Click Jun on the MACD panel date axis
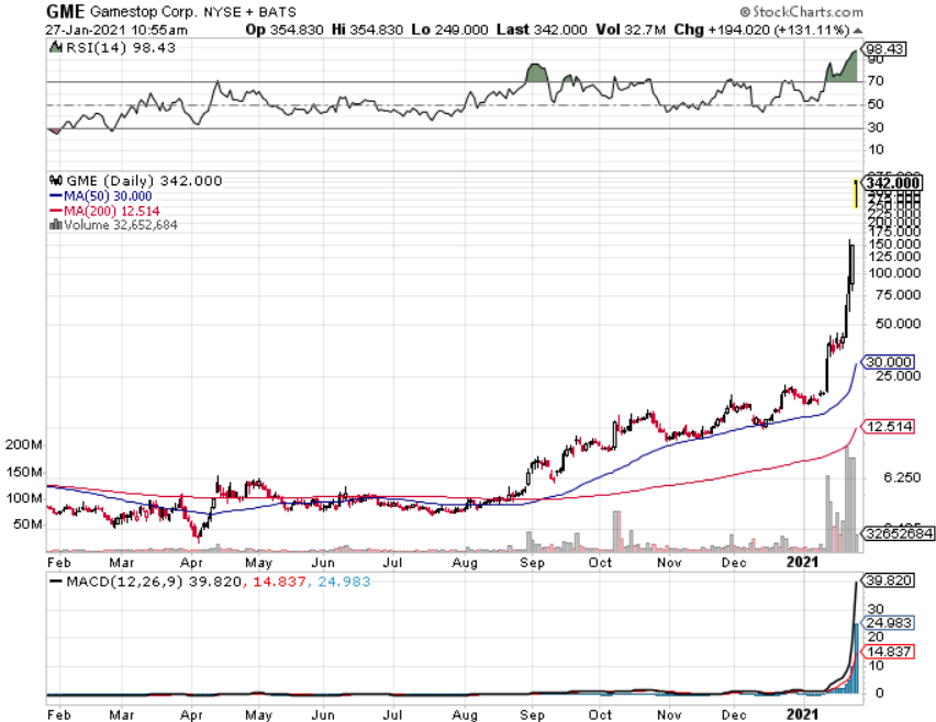 coord(322,715)
